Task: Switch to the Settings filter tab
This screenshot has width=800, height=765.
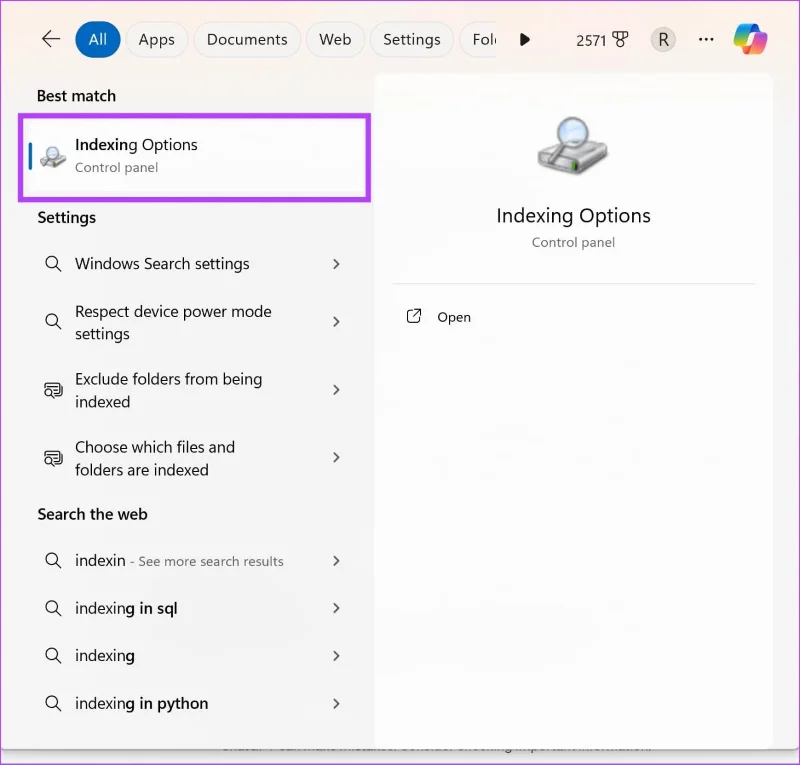Action: click(x=412, y=39)
